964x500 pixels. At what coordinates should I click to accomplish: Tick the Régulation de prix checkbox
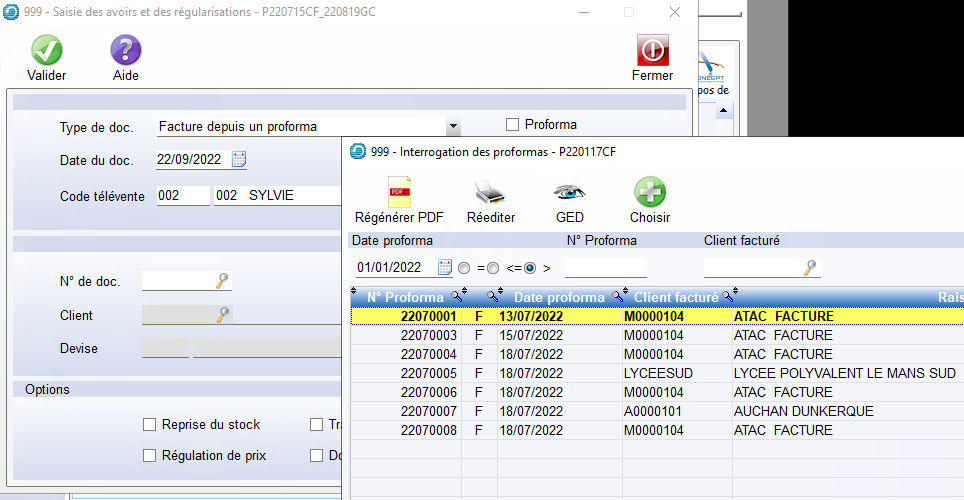(x=149, y=456)
